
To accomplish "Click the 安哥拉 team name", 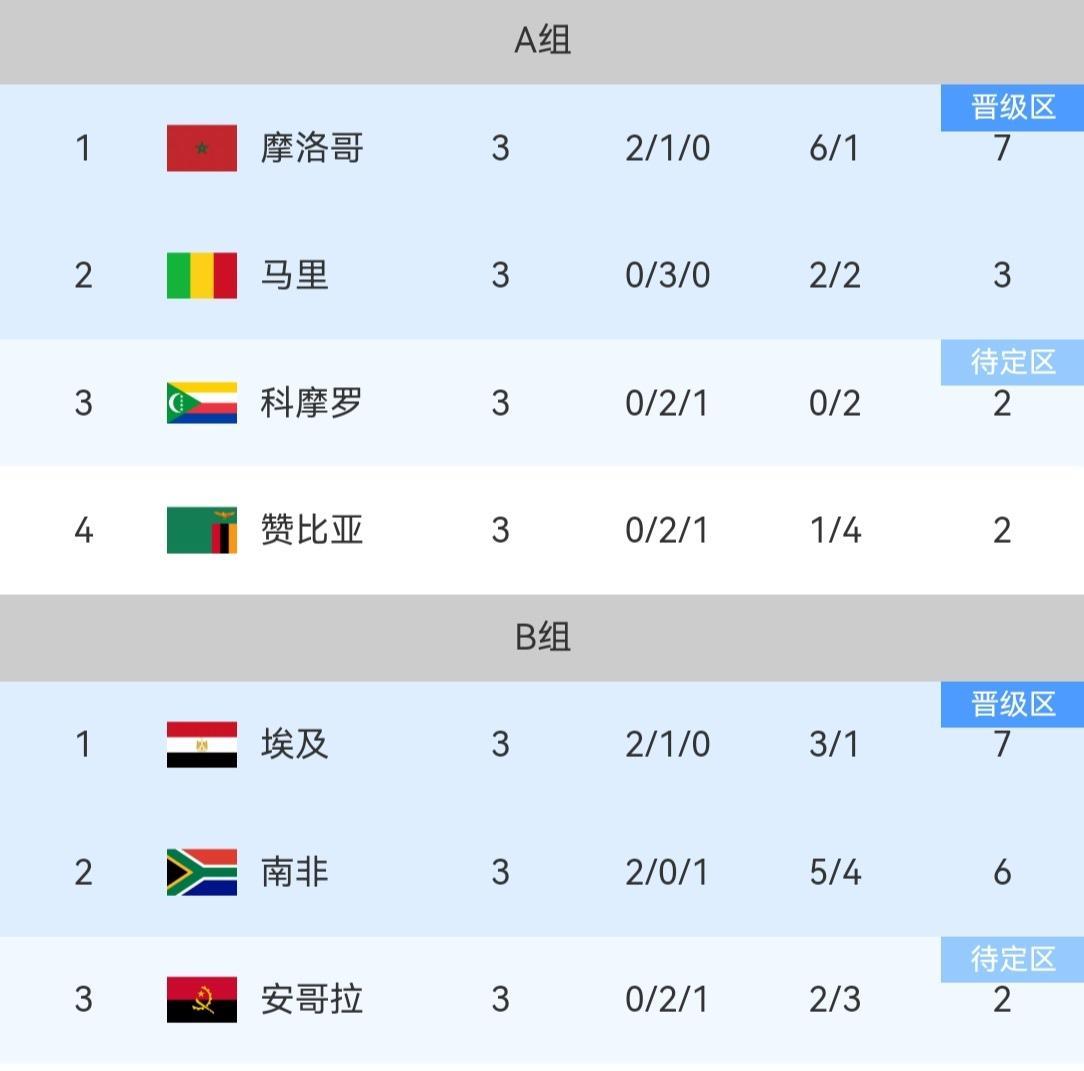I will (x=311, y=999).
